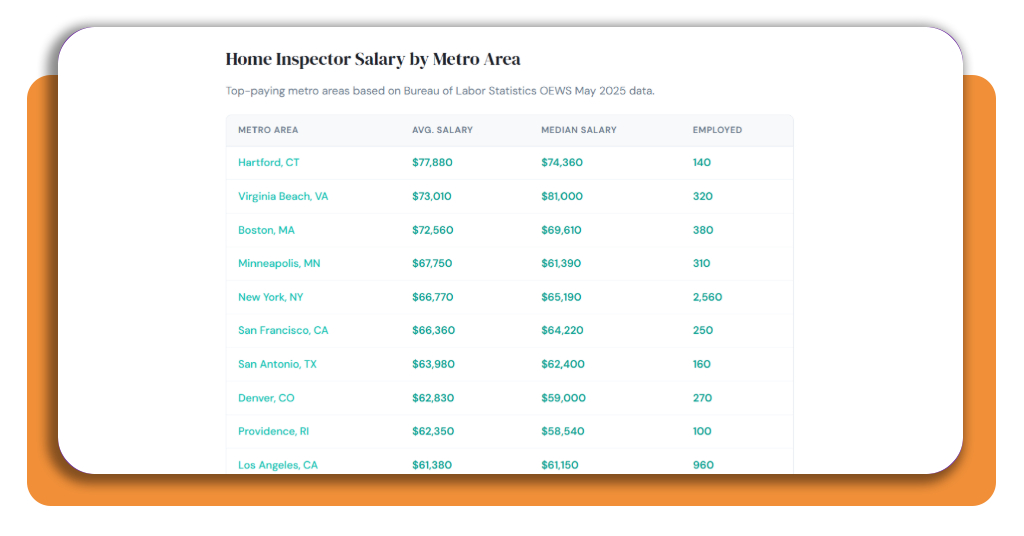Select New York's employed value 2,560
This screenshot has width=1024, height=536.
[707, 297]
